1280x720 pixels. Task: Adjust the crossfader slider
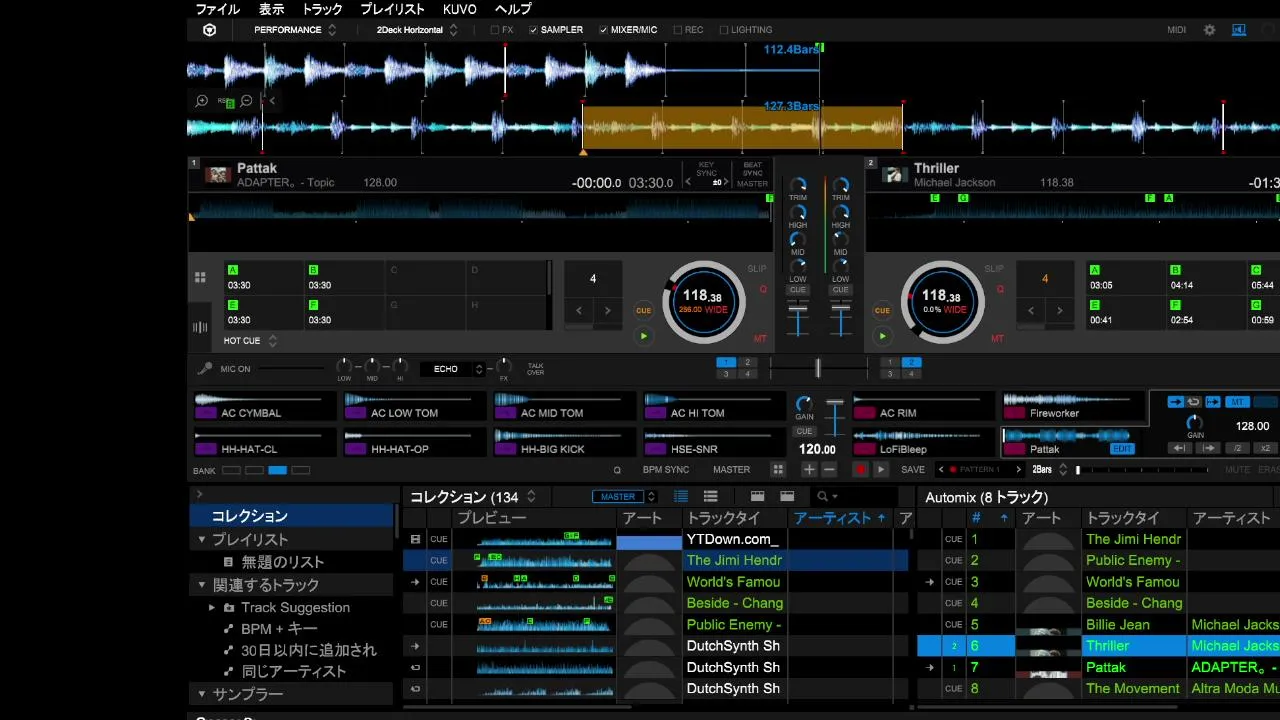tap(817, 368)
